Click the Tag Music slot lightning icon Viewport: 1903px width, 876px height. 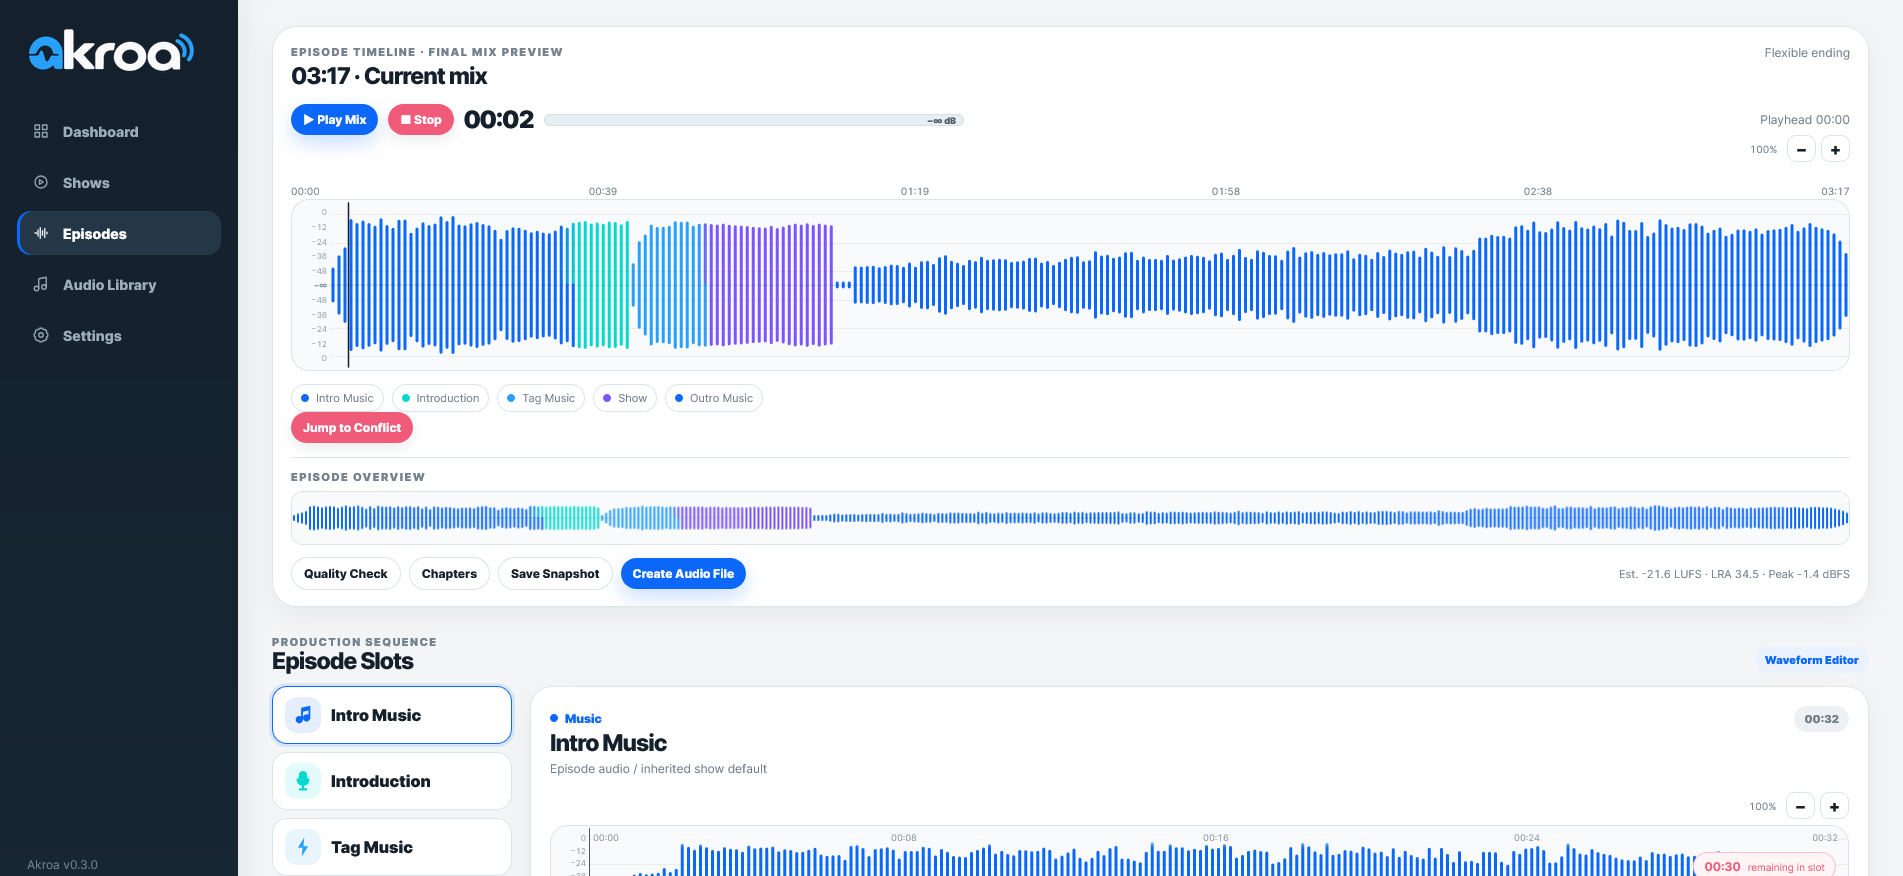[303, 847]
